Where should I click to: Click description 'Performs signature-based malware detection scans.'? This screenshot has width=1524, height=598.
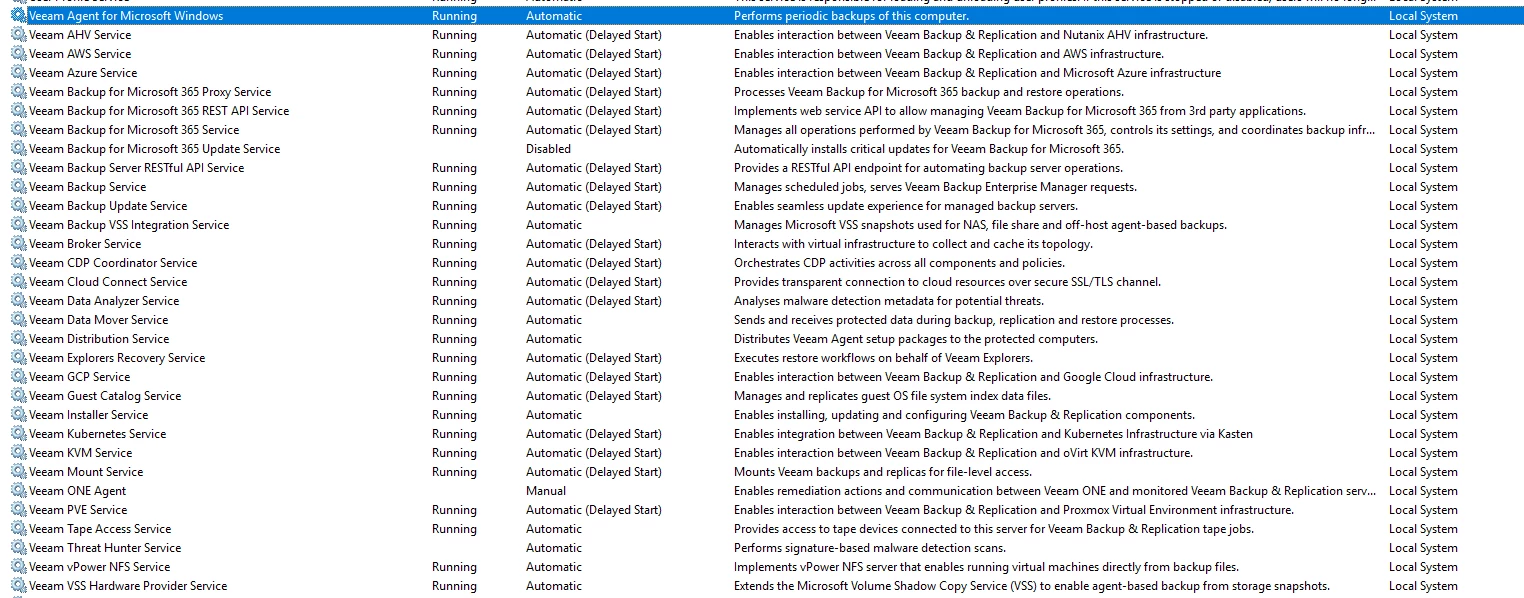point(870,548)
